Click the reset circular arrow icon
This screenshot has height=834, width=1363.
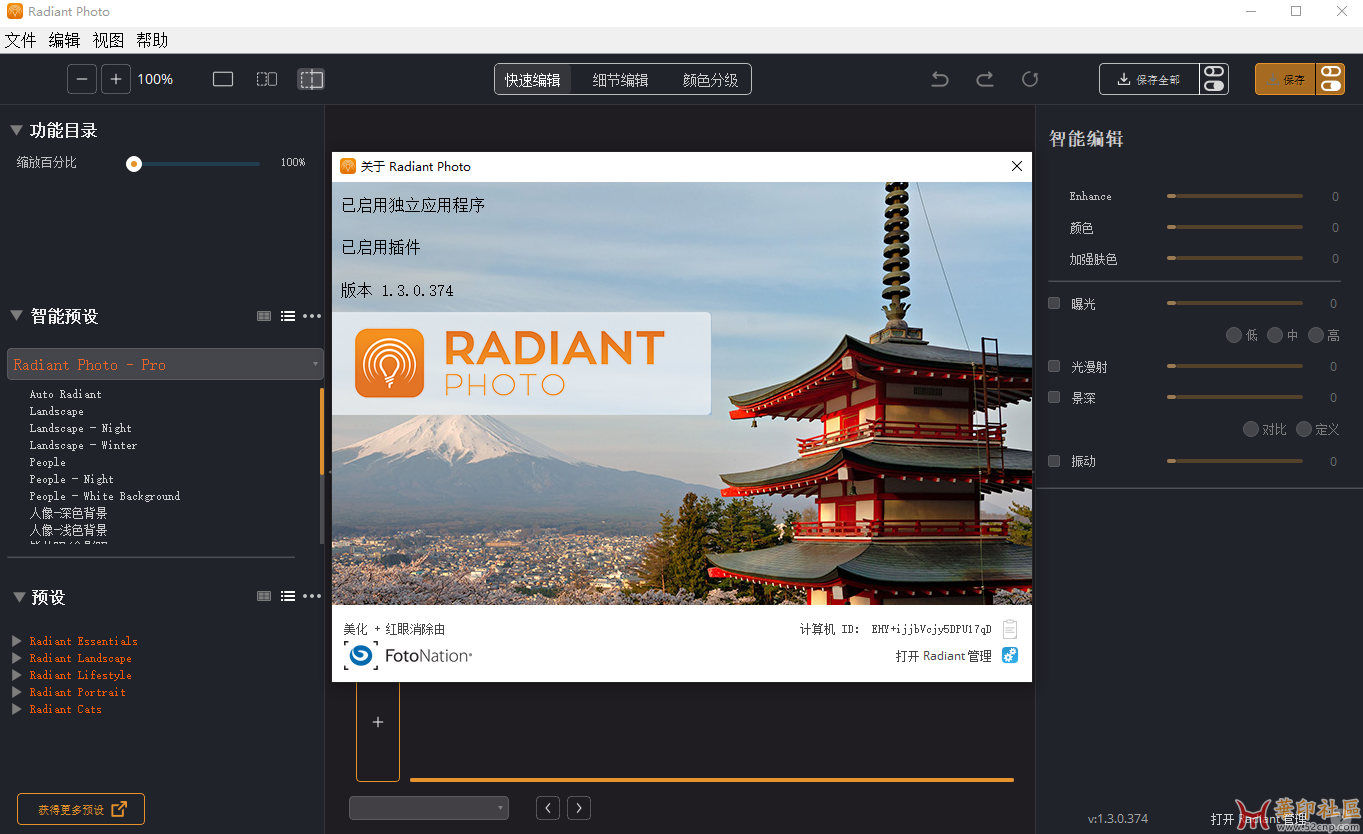(x=1030, y=79)
